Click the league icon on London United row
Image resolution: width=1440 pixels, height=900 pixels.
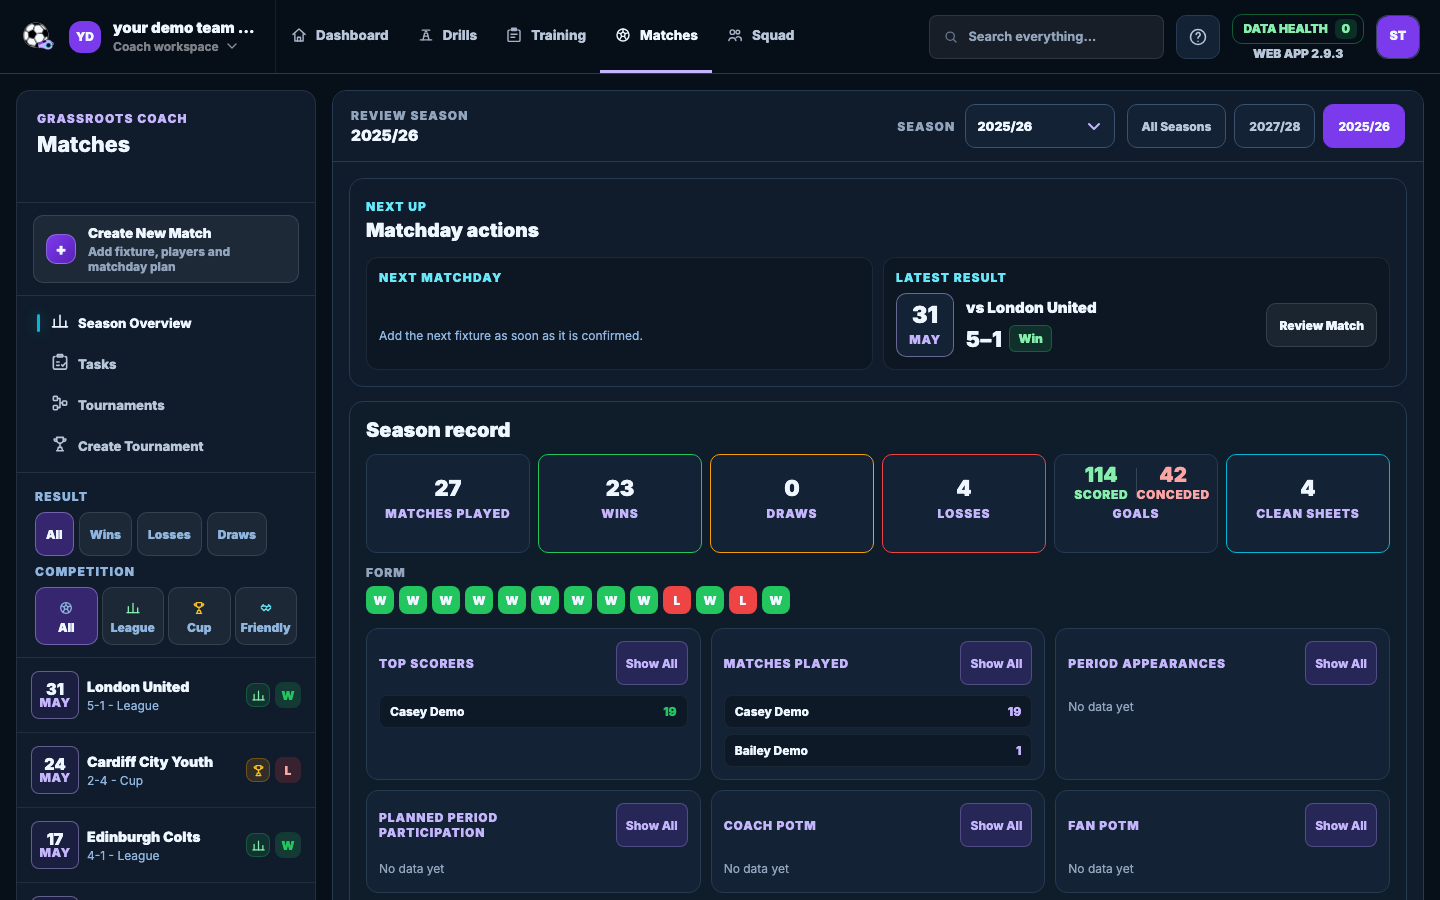pos(258,695)
